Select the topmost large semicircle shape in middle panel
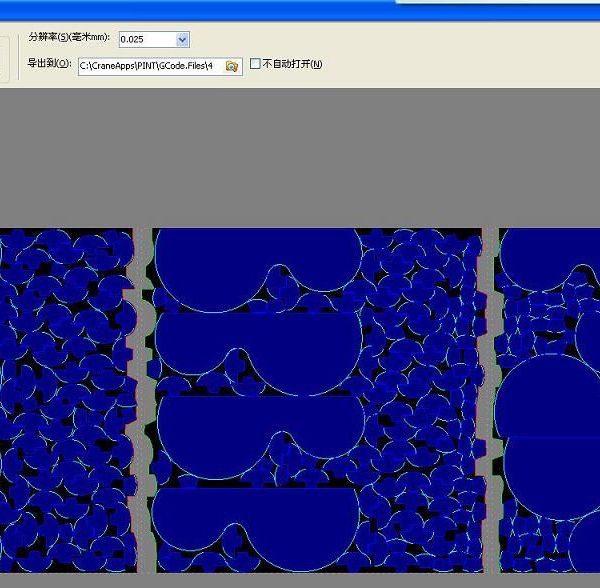The image size is (600, 588). (x=259, y=269)
